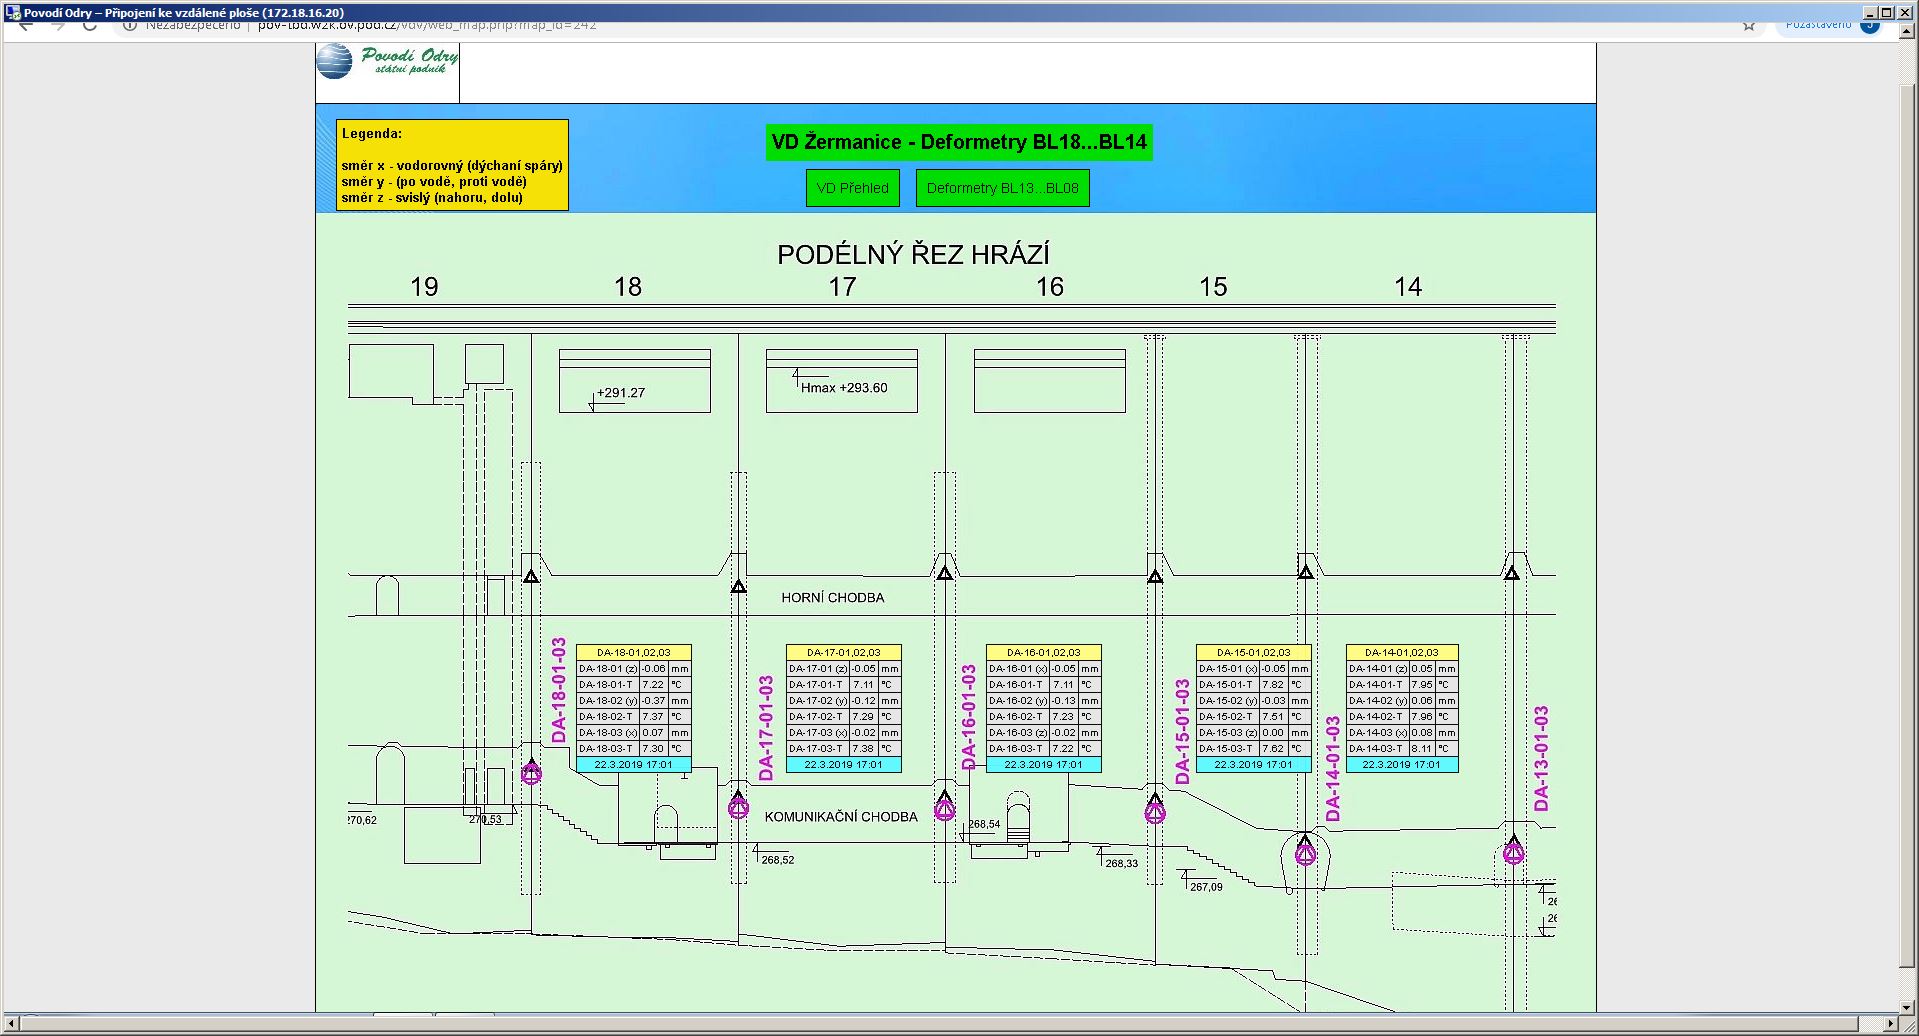
Task: Select the magenta DA-16 deformeter marker
Action: point(944,808)
